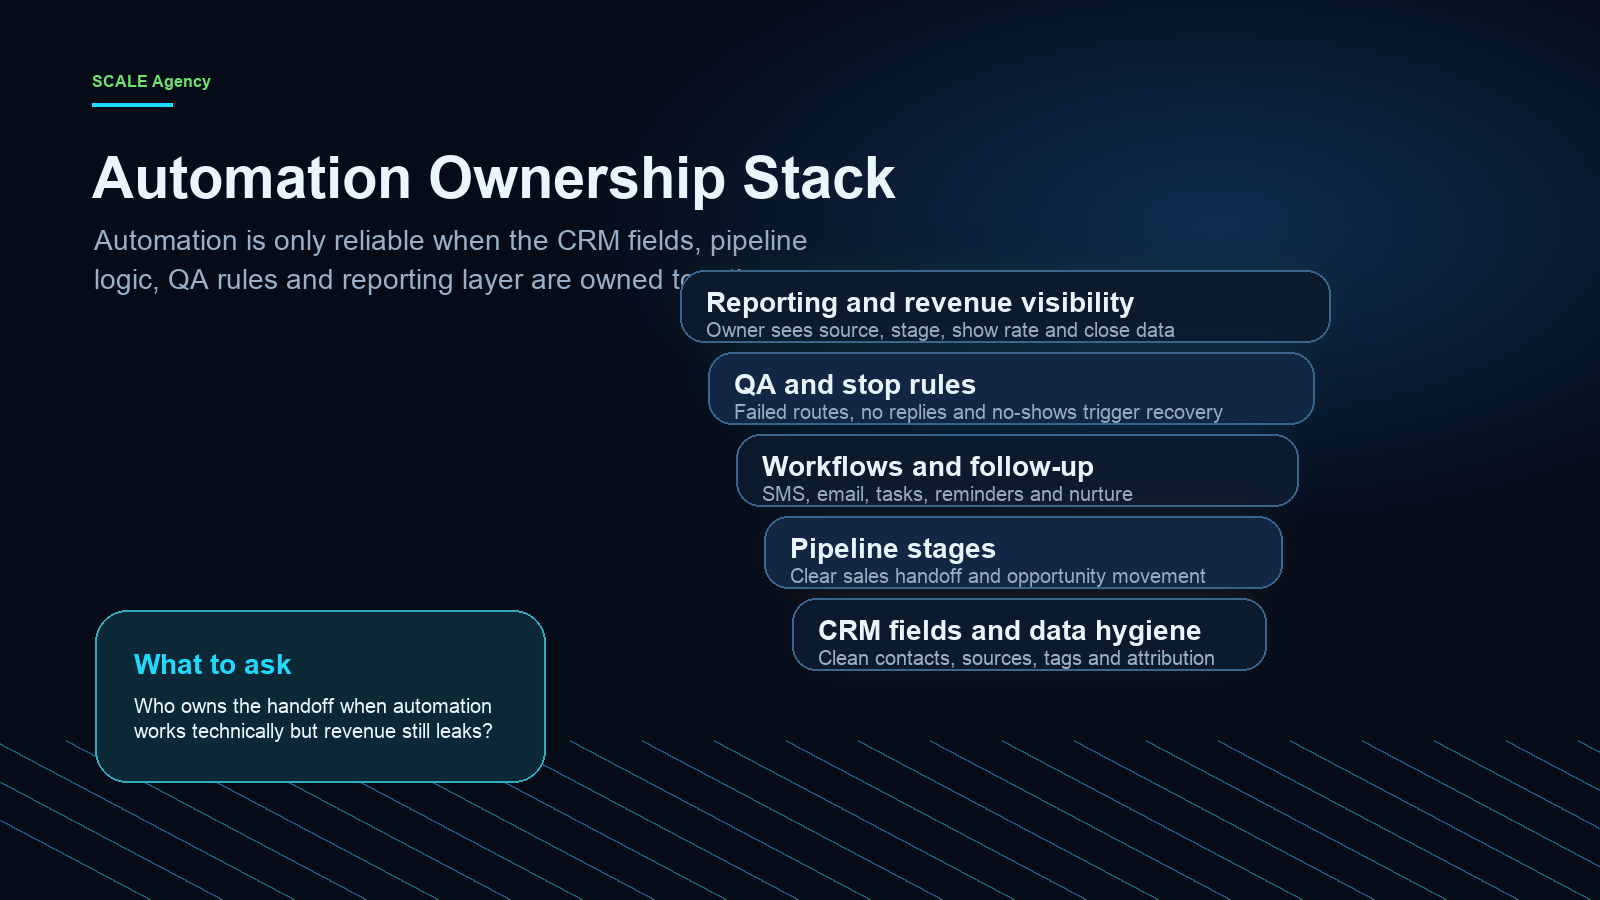
Task: Click 'Clean contacts, sources, tags and attribution'
Action: 1016,658
